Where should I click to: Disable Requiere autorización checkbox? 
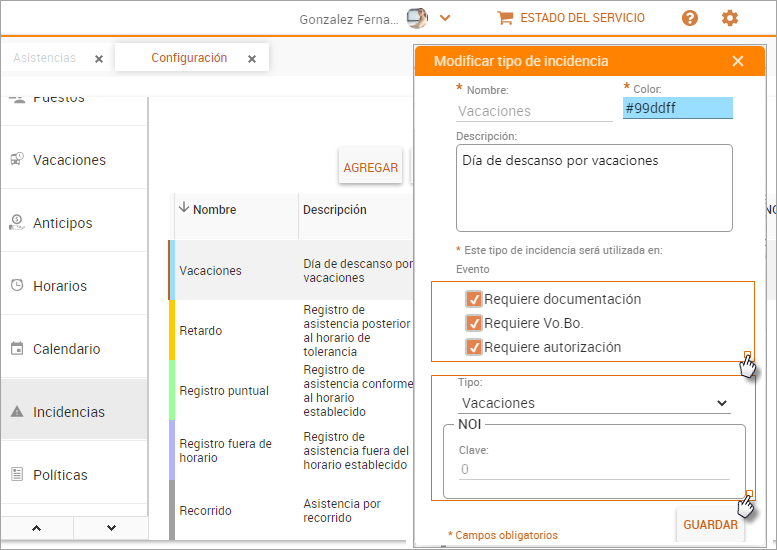(x=474, y=347)
